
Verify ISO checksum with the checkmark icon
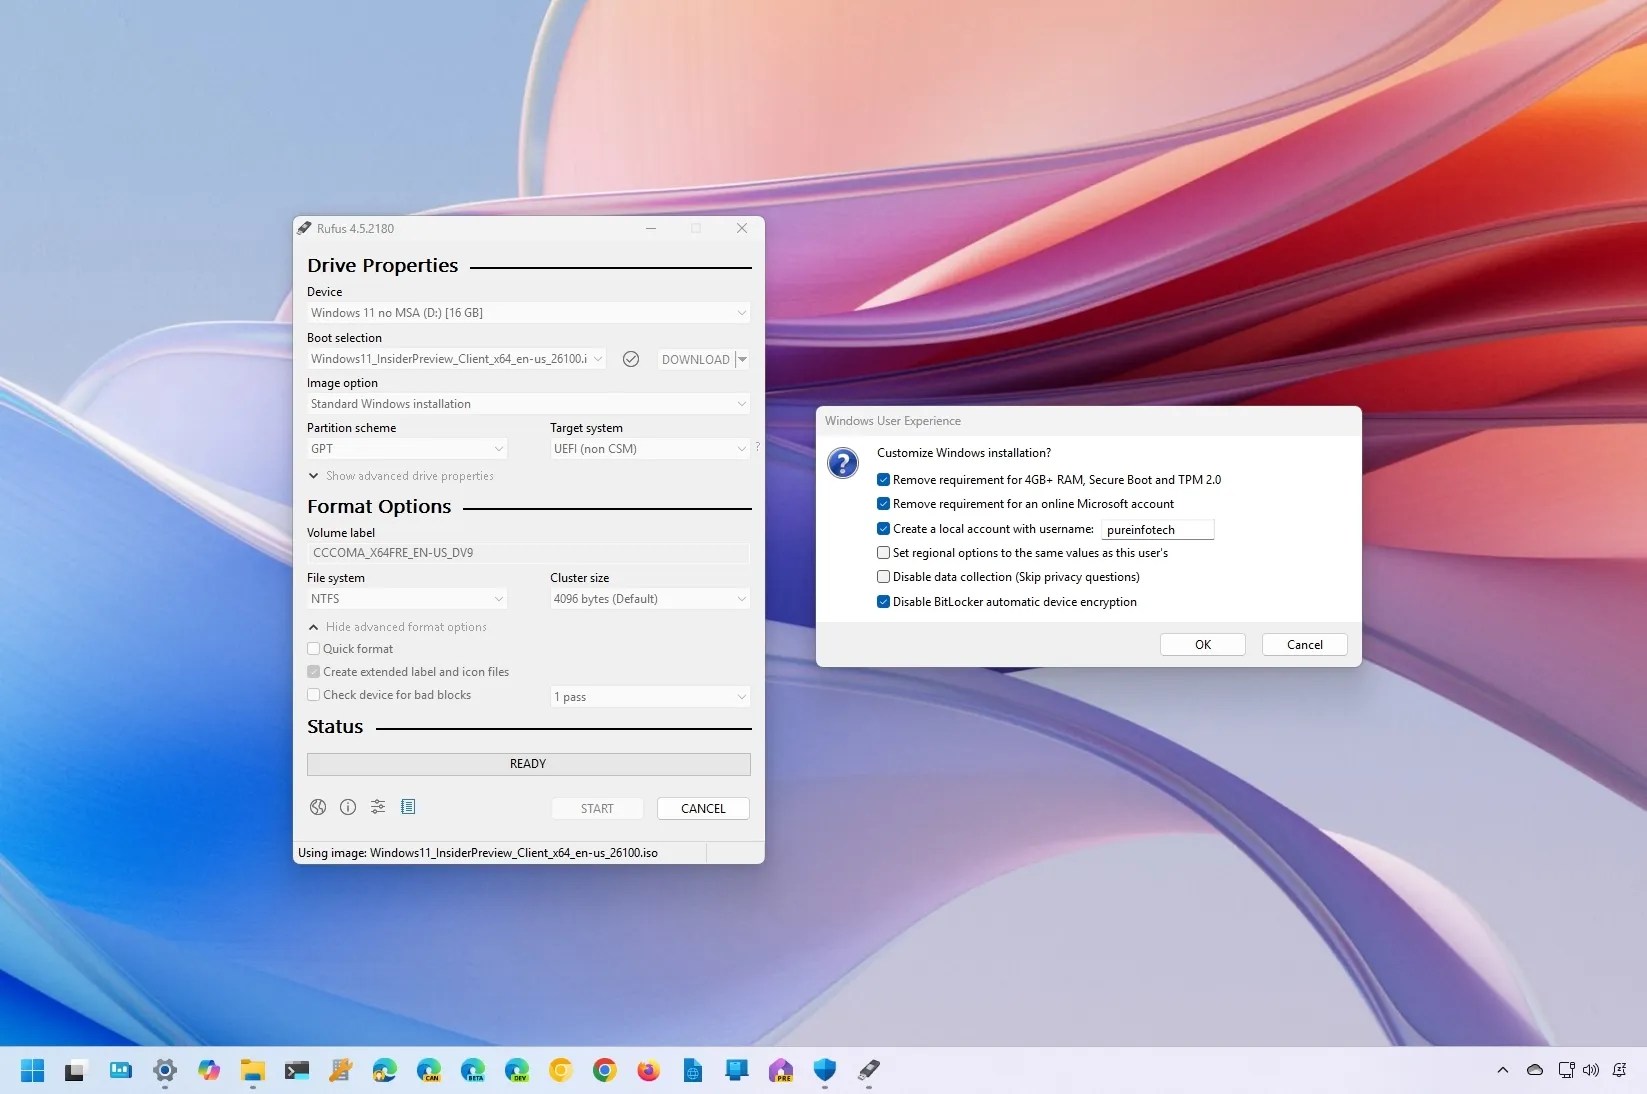pos(631,359)
